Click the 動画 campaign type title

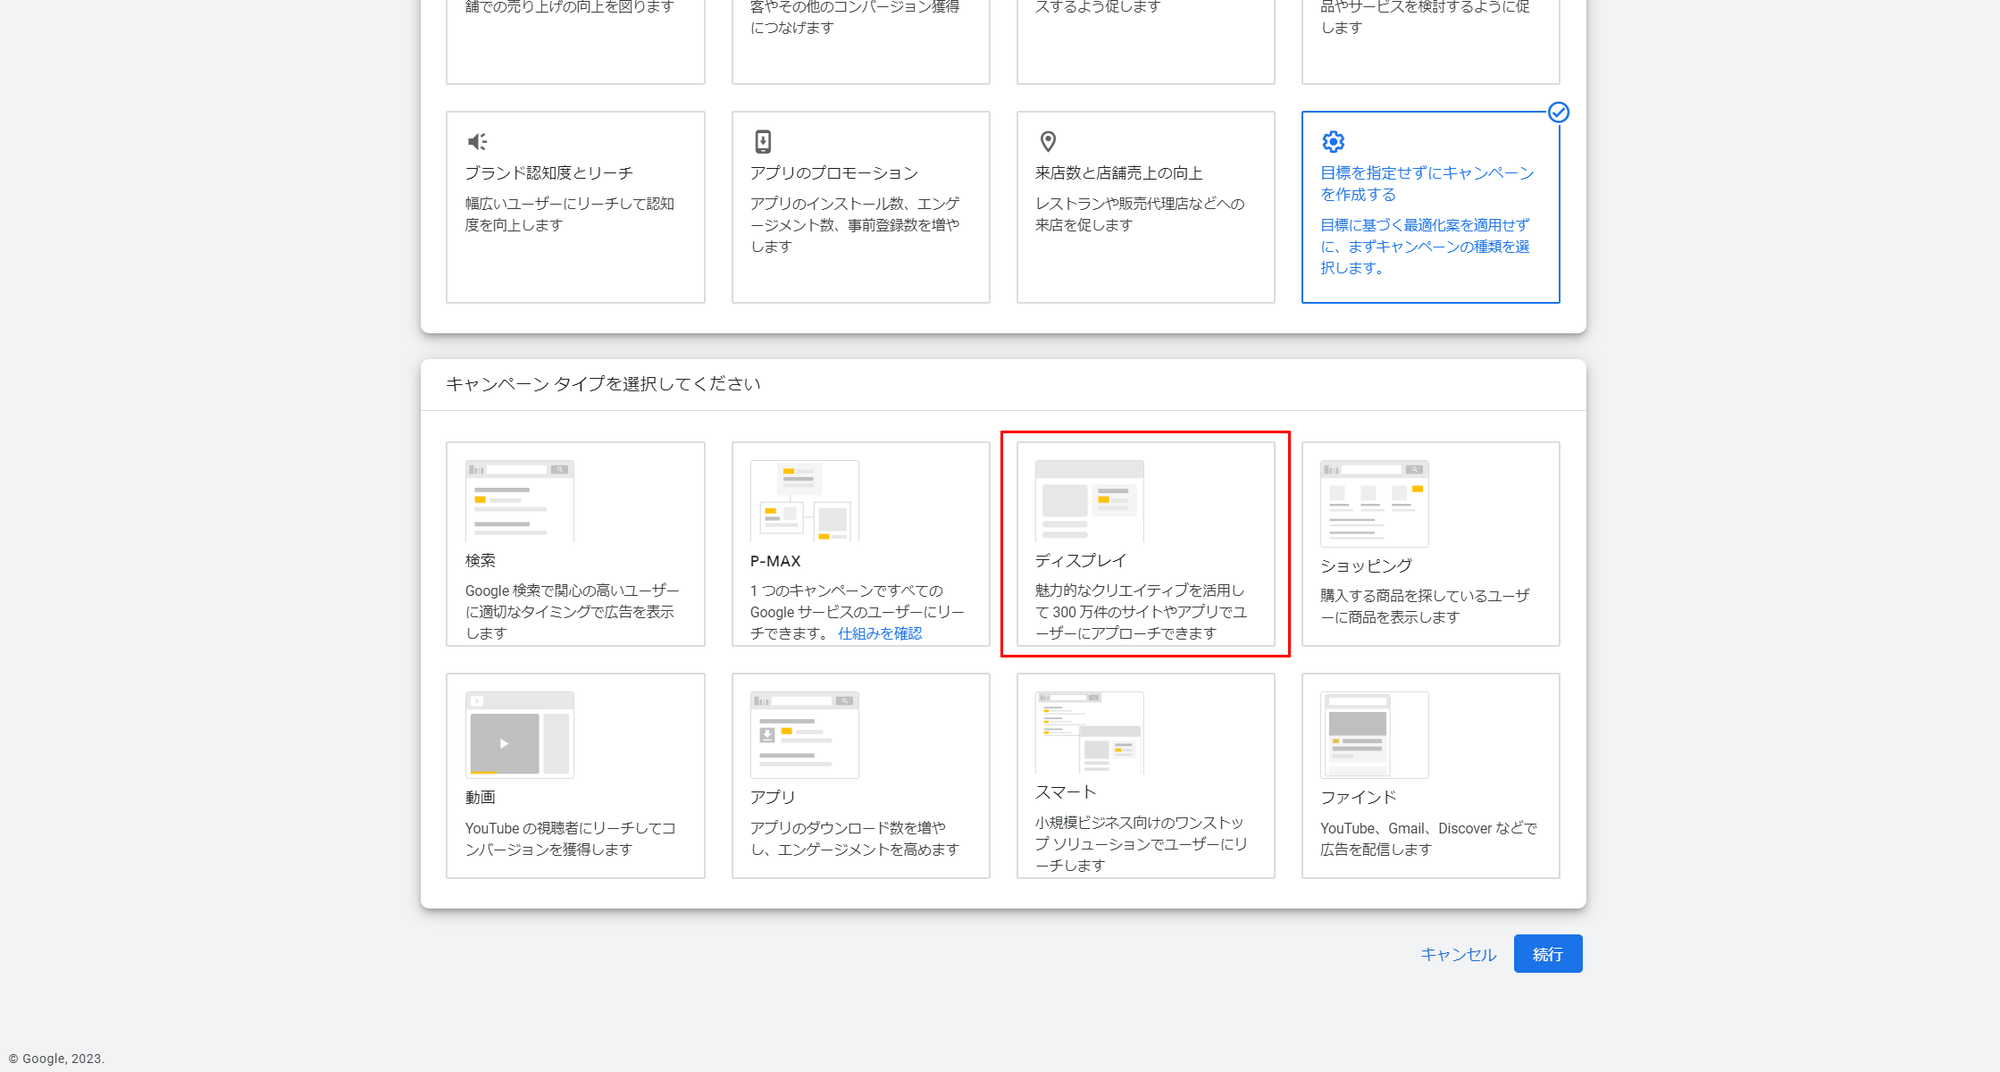(480, 797)
